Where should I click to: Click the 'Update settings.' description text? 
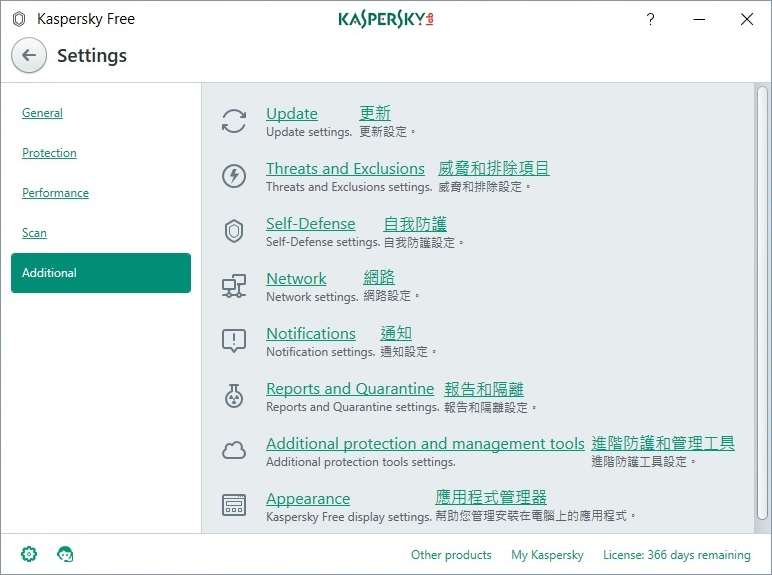pyautogui.click(x=309, y=132)
